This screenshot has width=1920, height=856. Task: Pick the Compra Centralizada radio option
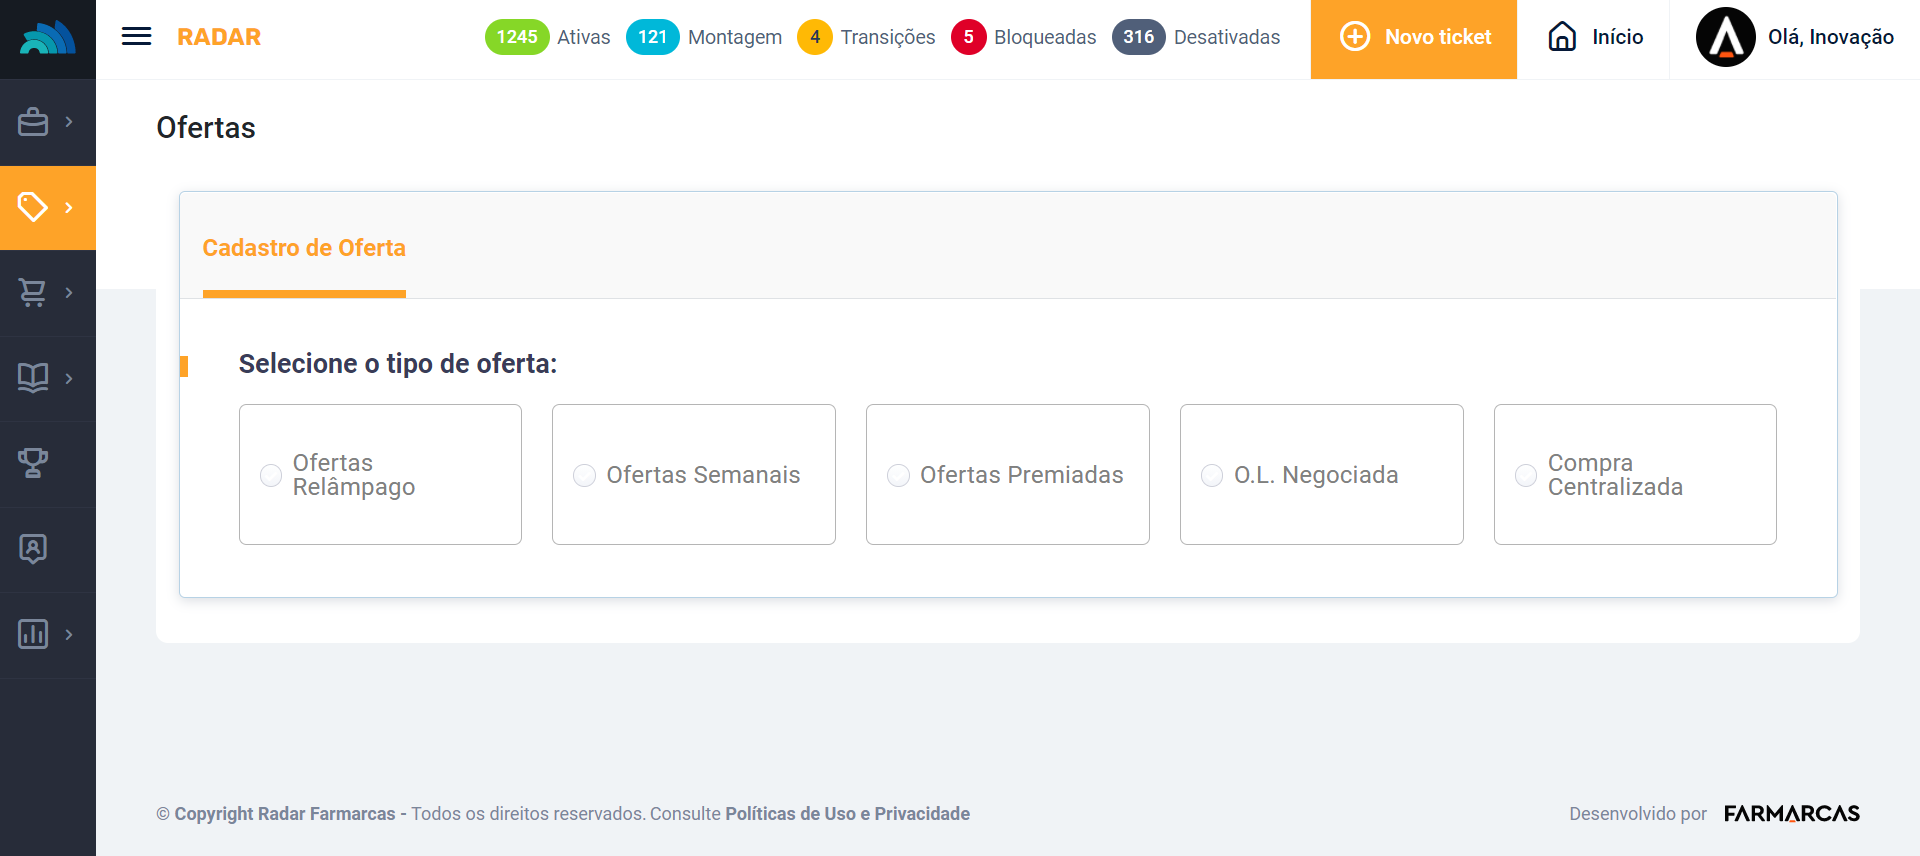coord(1526,475)
